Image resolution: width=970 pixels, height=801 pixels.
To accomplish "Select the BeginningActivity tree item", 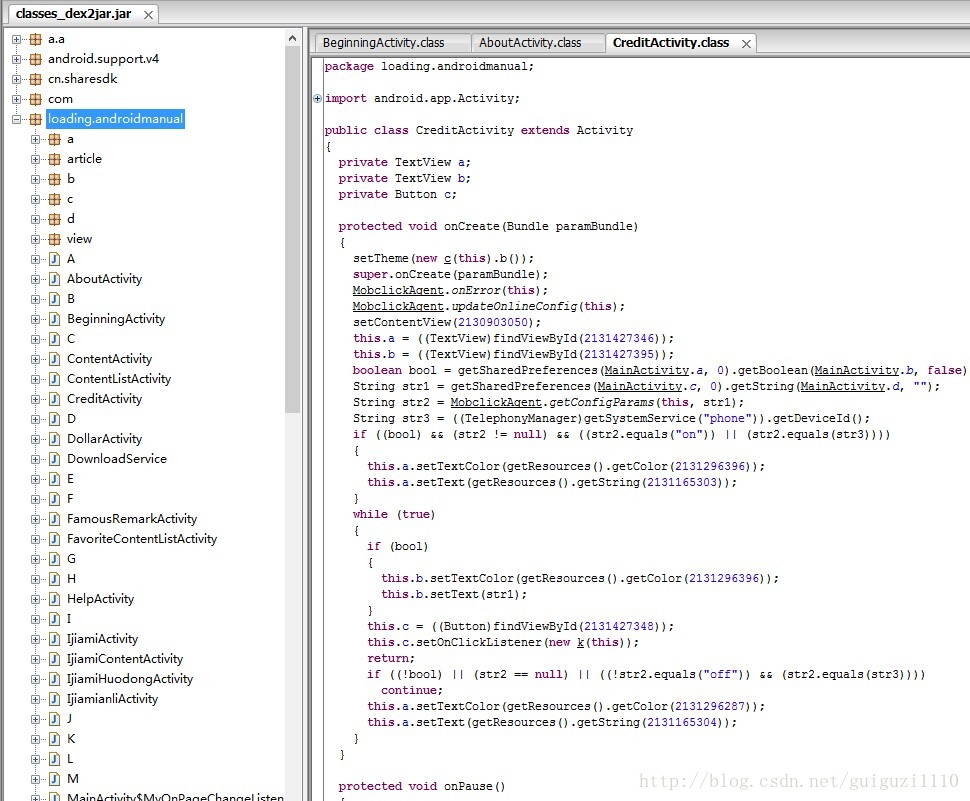I will [x=116, y=319].
